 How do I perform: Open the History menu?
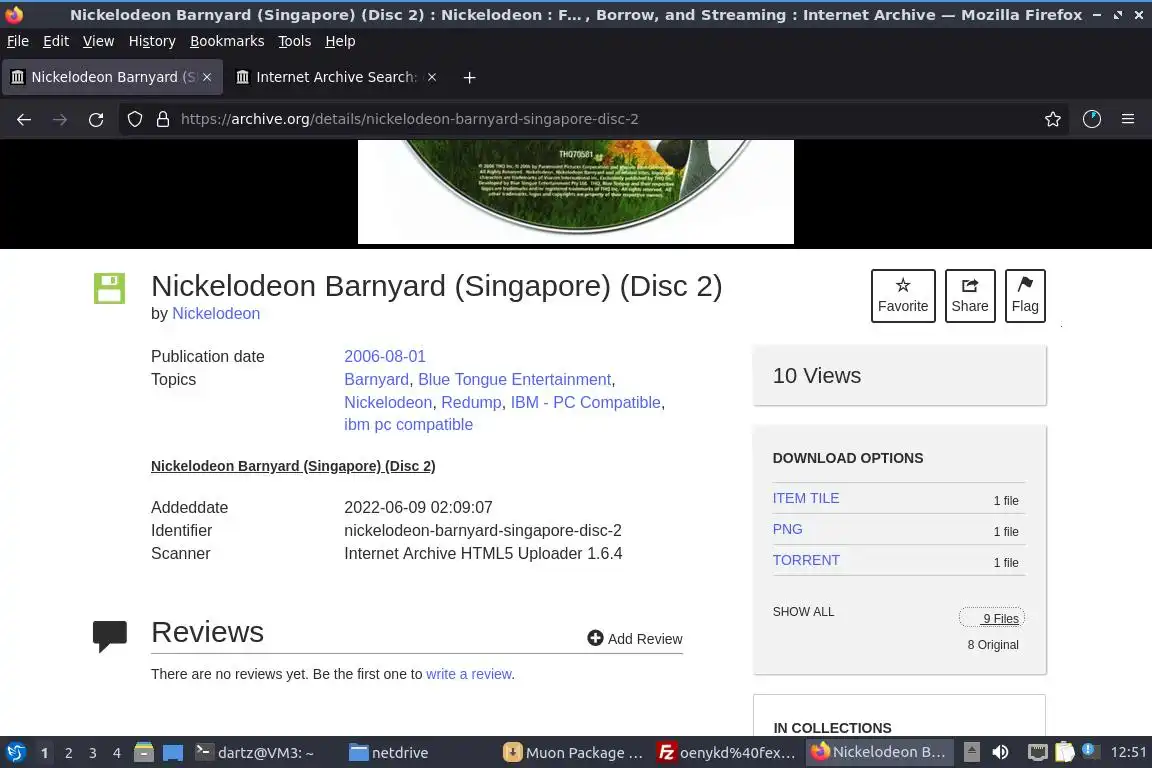coord(152,41)
